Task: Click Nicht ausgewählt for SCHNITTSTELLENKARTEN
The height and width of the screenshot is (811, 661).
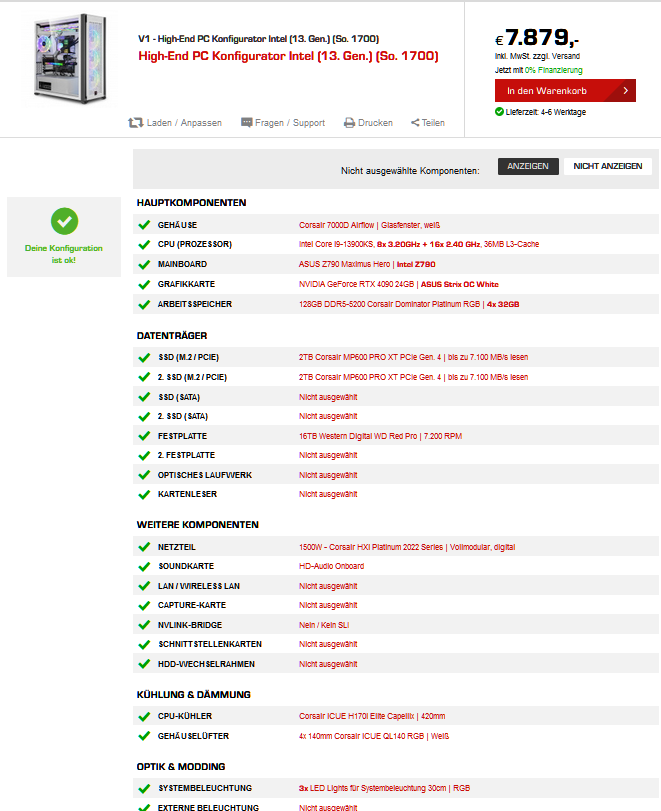Action: point(328,644)
